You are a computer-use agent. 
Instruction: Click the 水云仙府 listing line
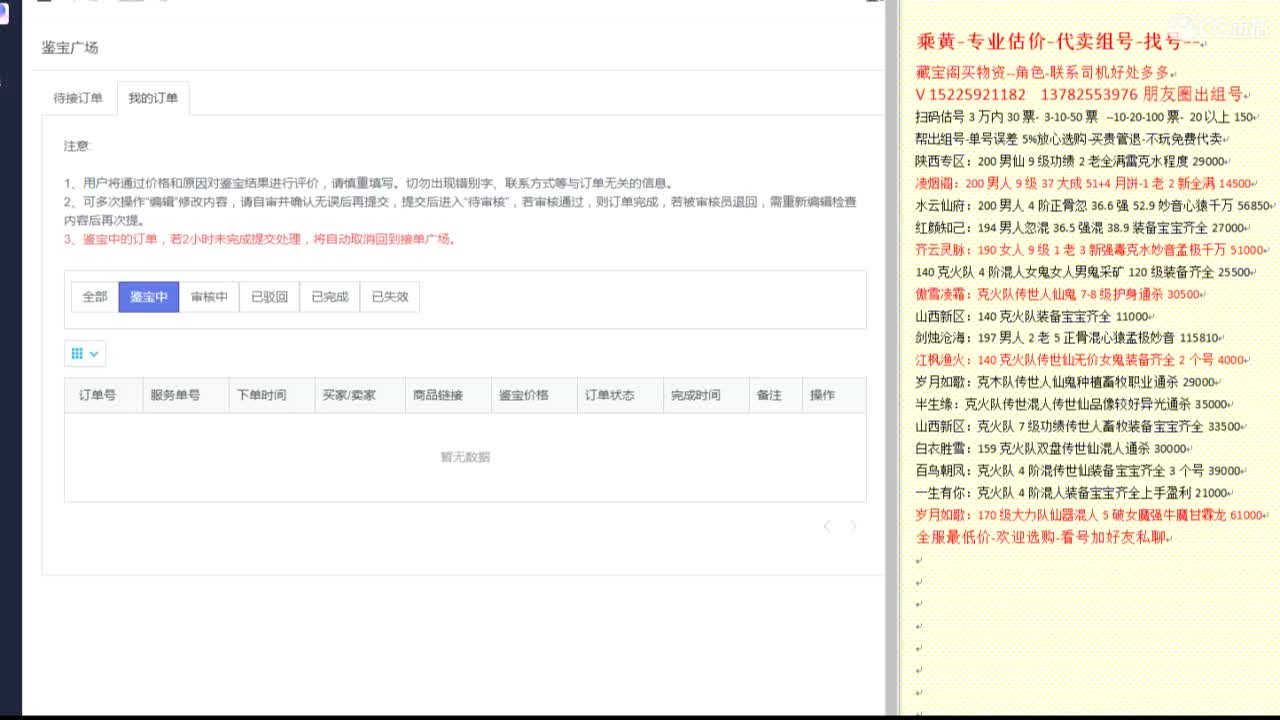coord(1093,206)
